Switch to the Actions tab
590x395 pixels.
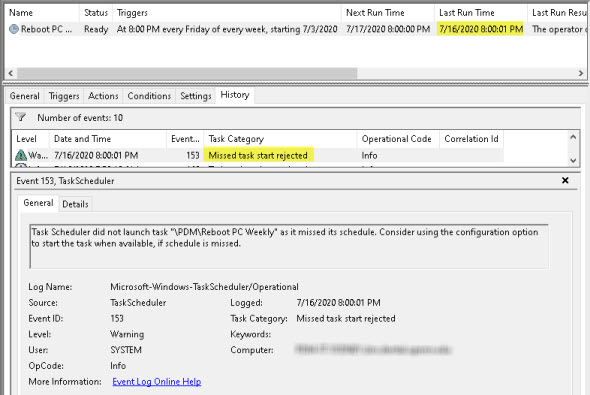[x=103, y=96]
